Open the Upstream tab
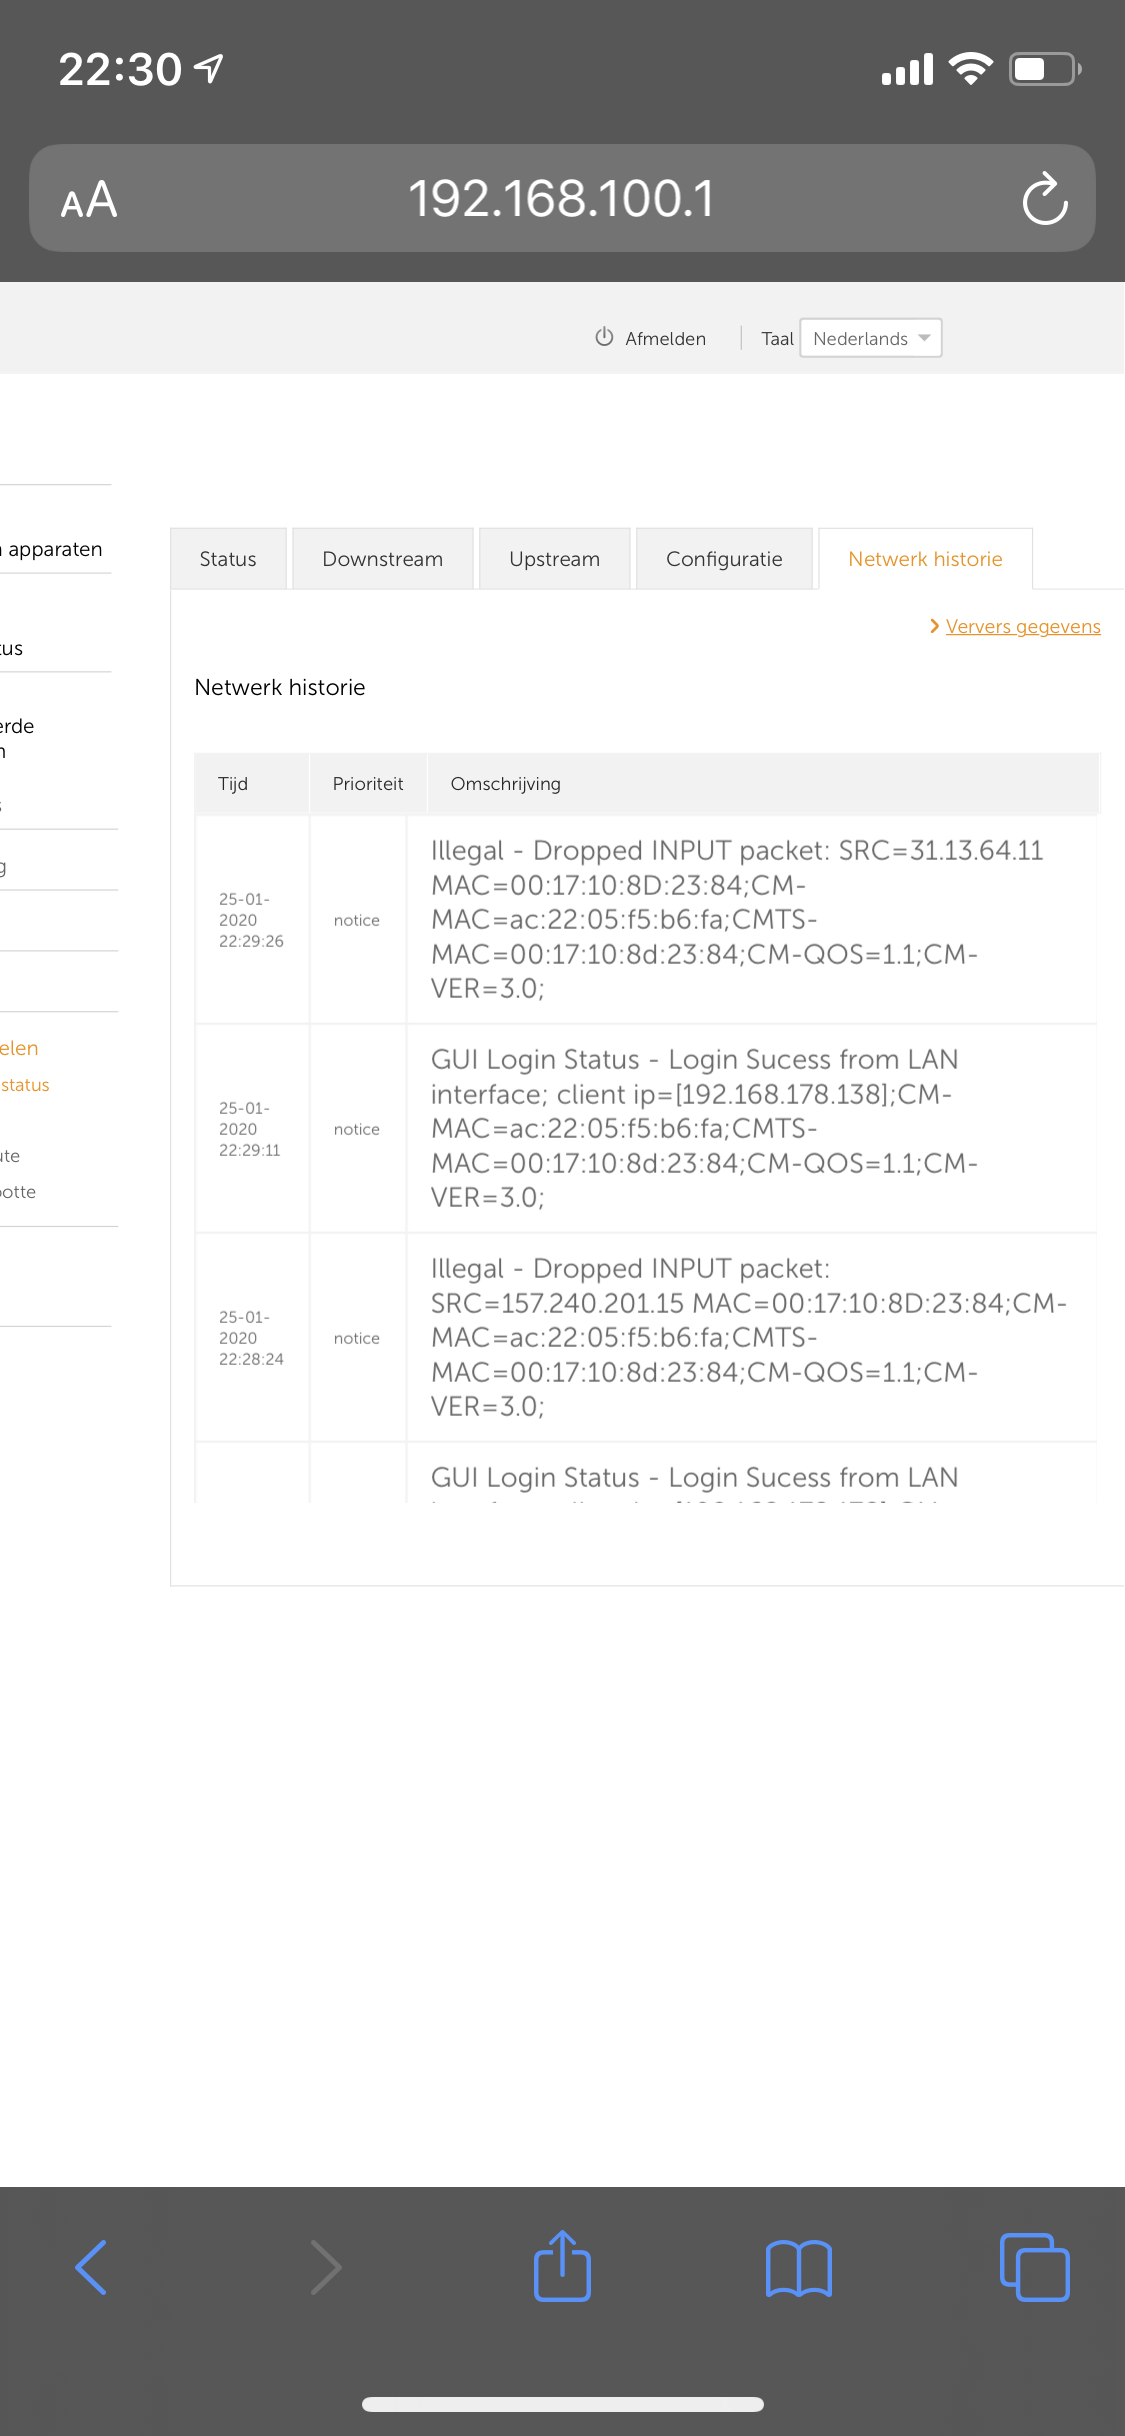 click(x=554, y=559)
